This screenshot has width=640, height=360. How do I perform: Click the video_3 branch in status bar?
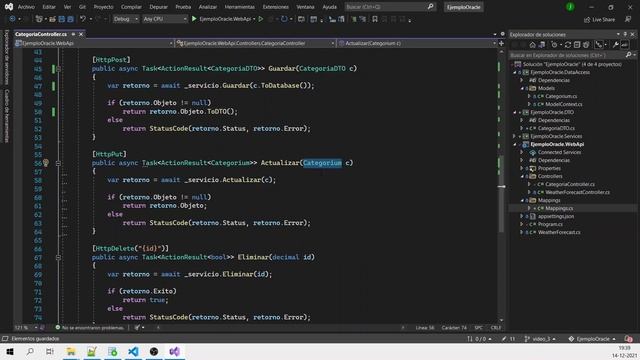click(540, 339)
